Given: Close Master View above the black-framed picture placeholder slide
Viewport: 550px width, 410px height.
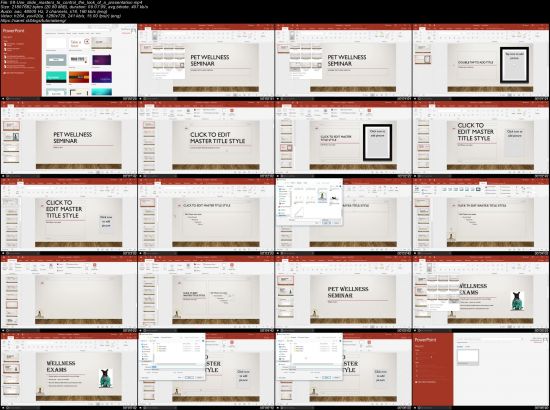Looking at the screenshot, I should point(369,112).
